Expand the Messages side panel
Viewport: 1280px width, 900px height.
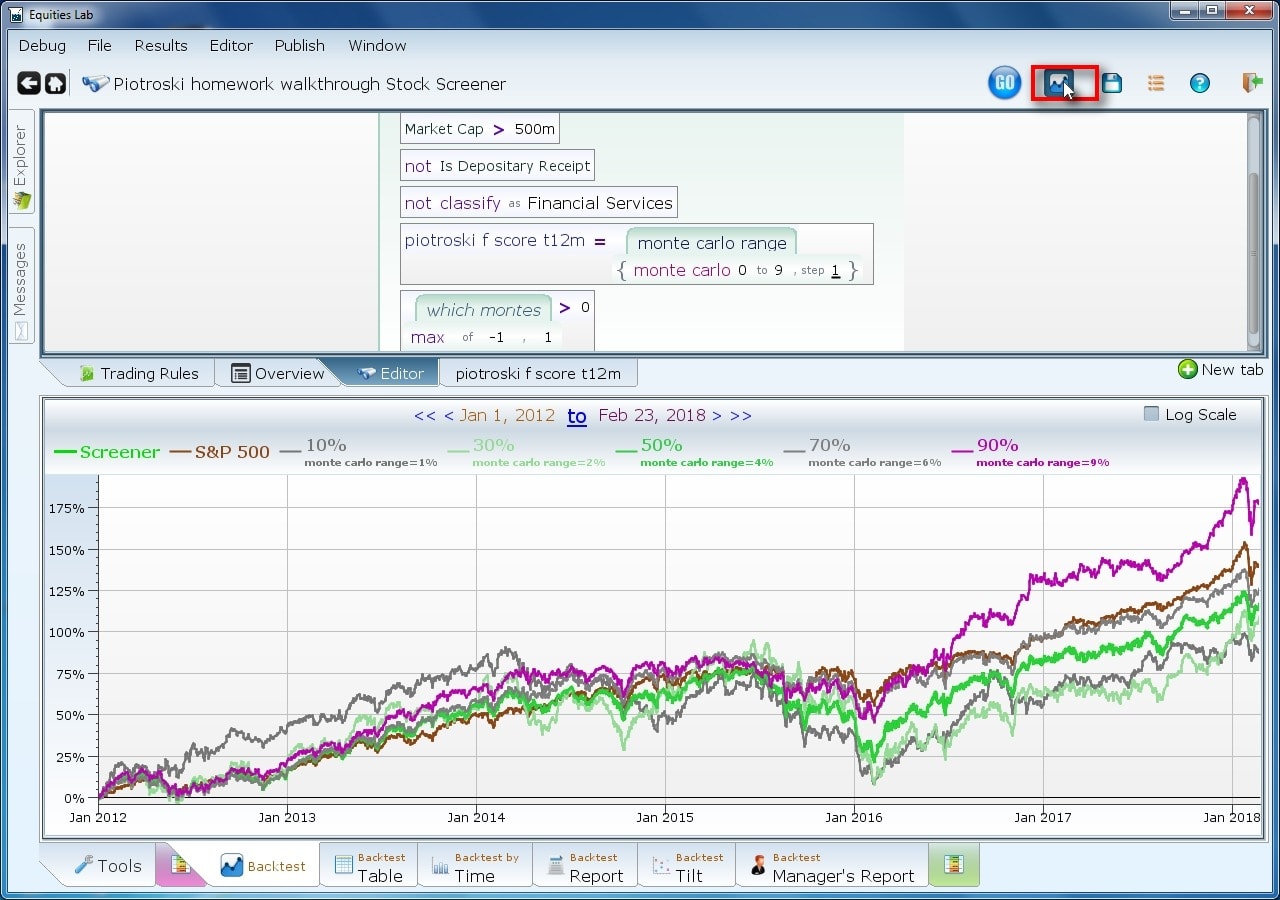pos(22,285)
